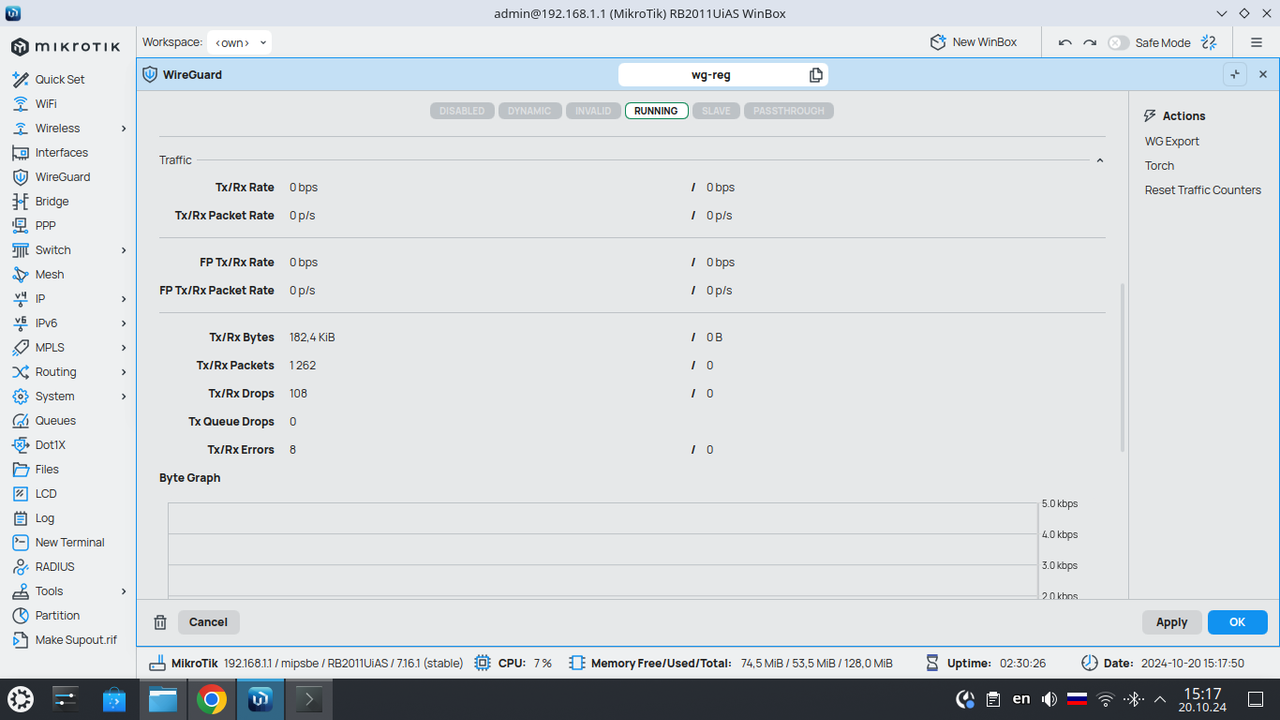Viewport: 1280px width, 720px height.
Task: Click the CPU chip status icon
Action: (x=483, y=663)
